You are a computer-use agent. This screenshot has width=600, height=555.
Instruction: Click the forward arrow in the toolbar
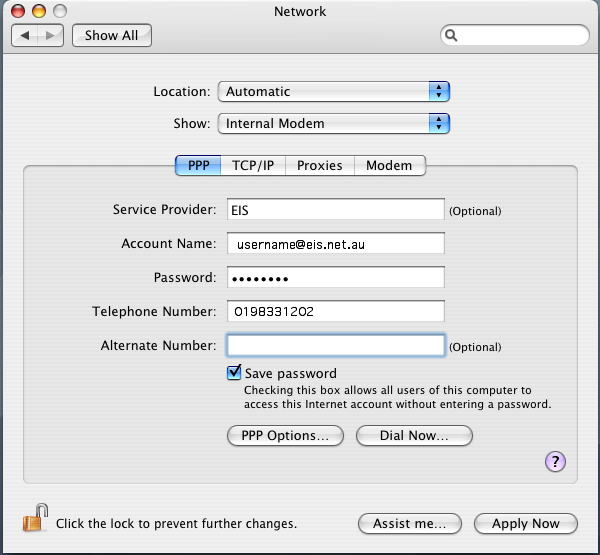(x=51, y=35)
